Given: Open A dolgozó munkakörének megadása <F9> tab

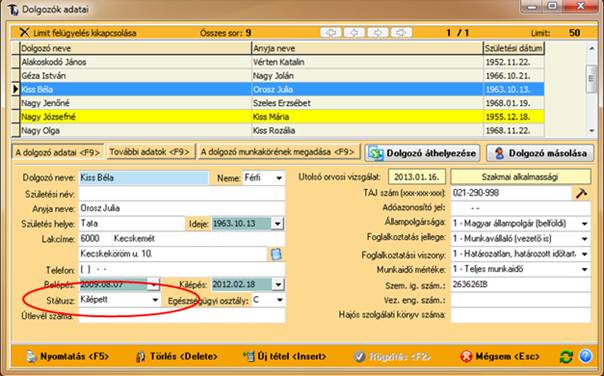Looking at the screenshot, I should click(x=279, y=152).
